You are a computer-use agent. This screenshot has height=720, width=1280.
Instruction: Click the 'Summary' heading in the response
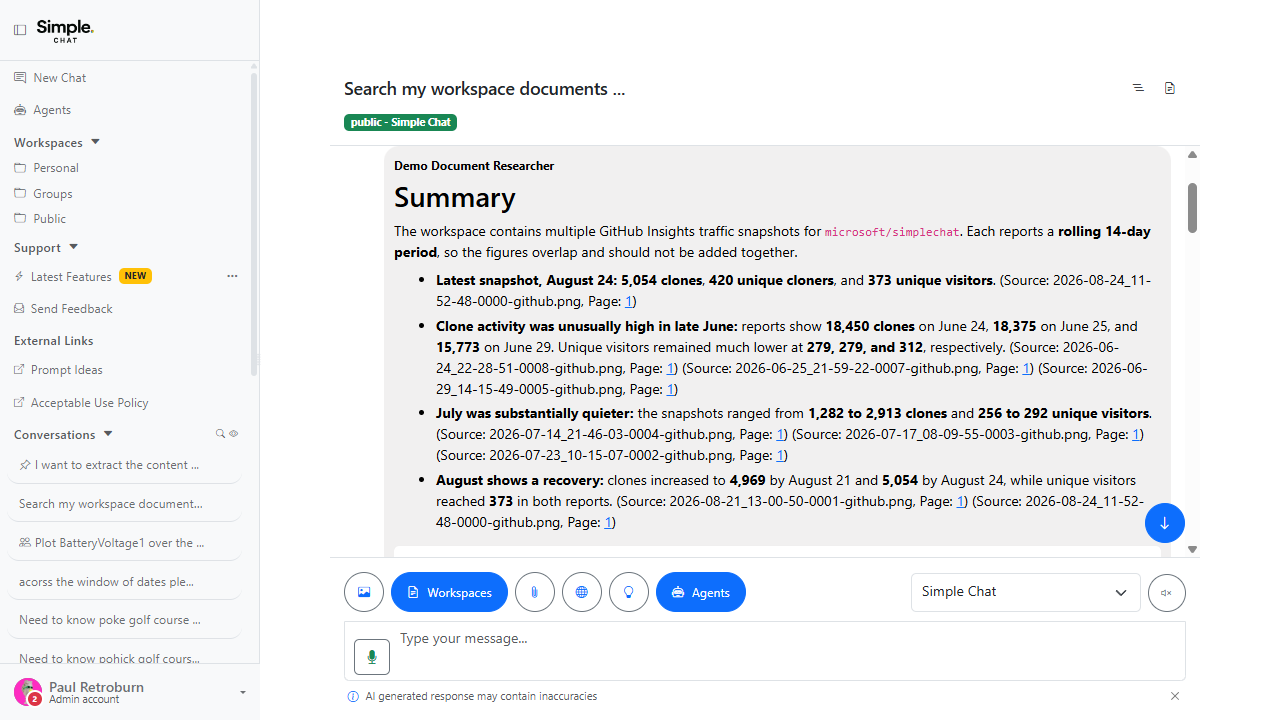(455, 197)
